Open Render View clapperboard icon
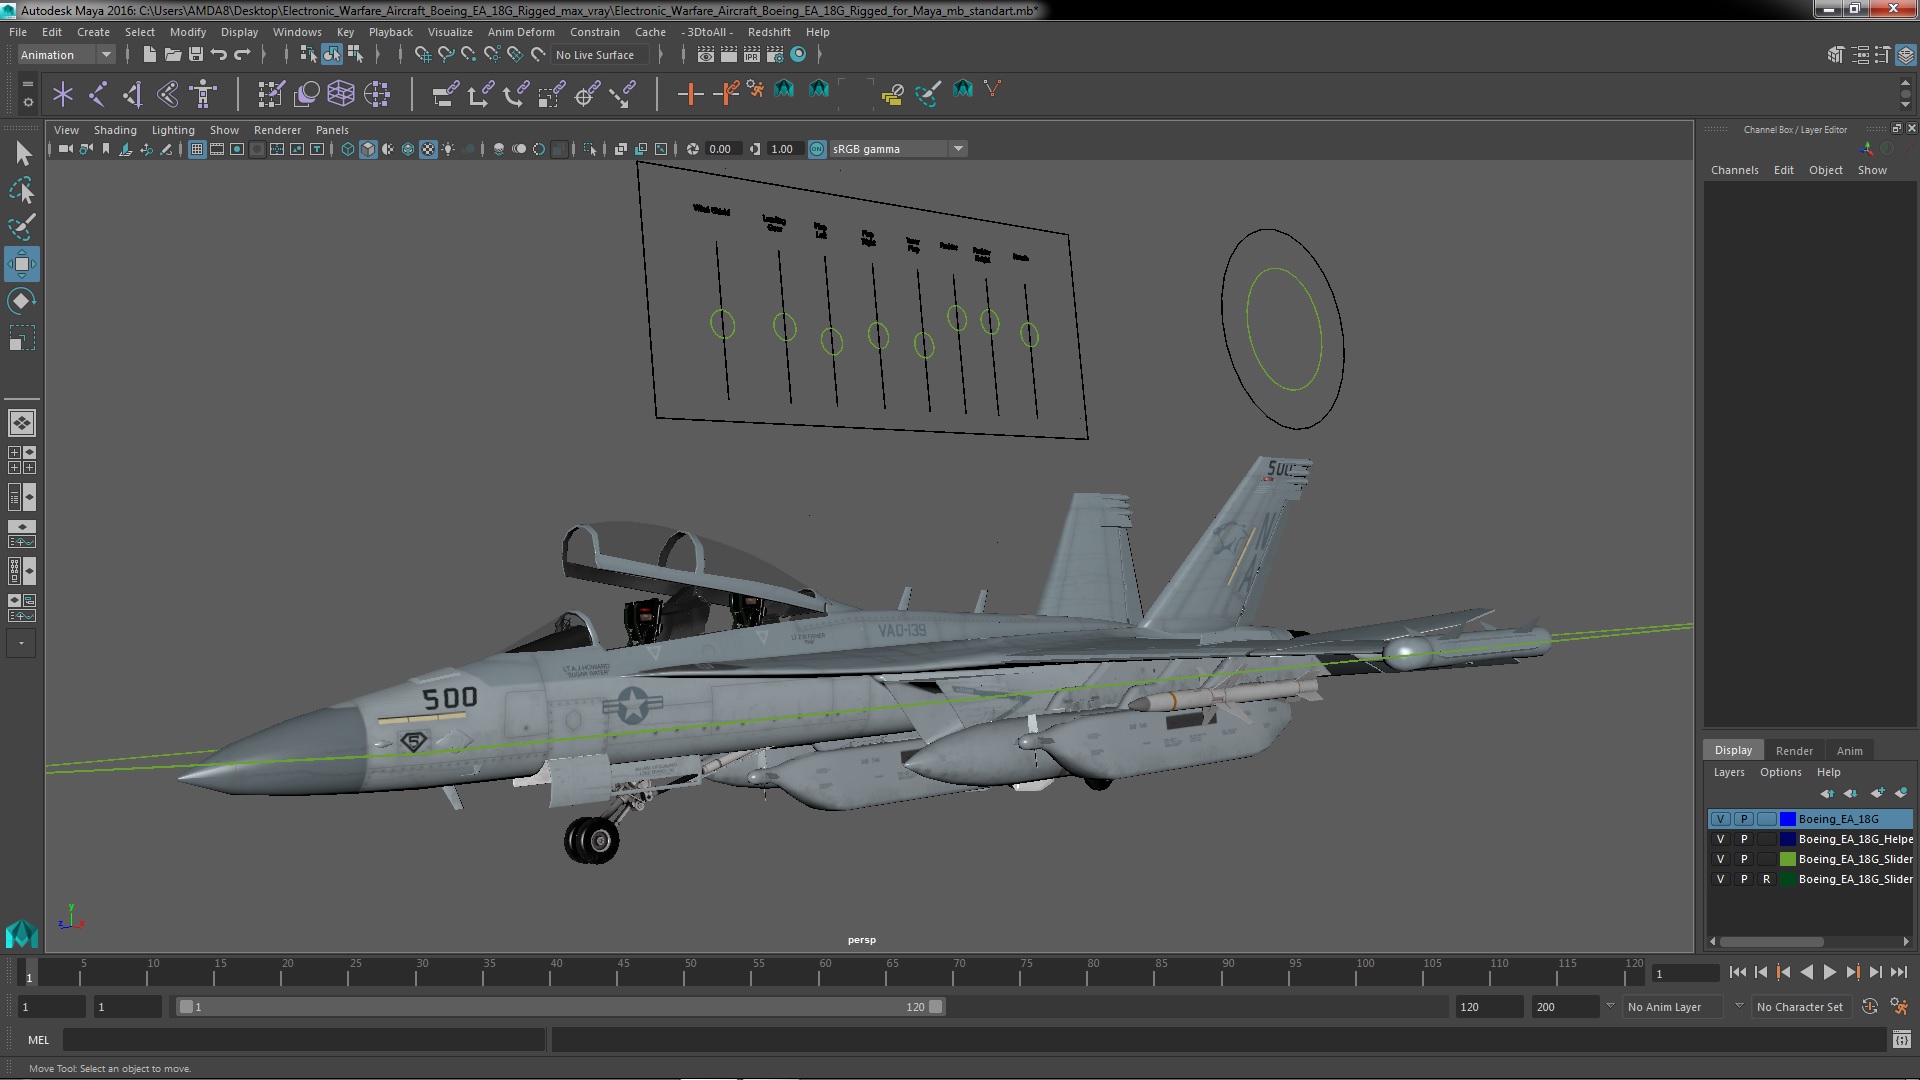The image size is (1920, 1080). click(706, 54)
